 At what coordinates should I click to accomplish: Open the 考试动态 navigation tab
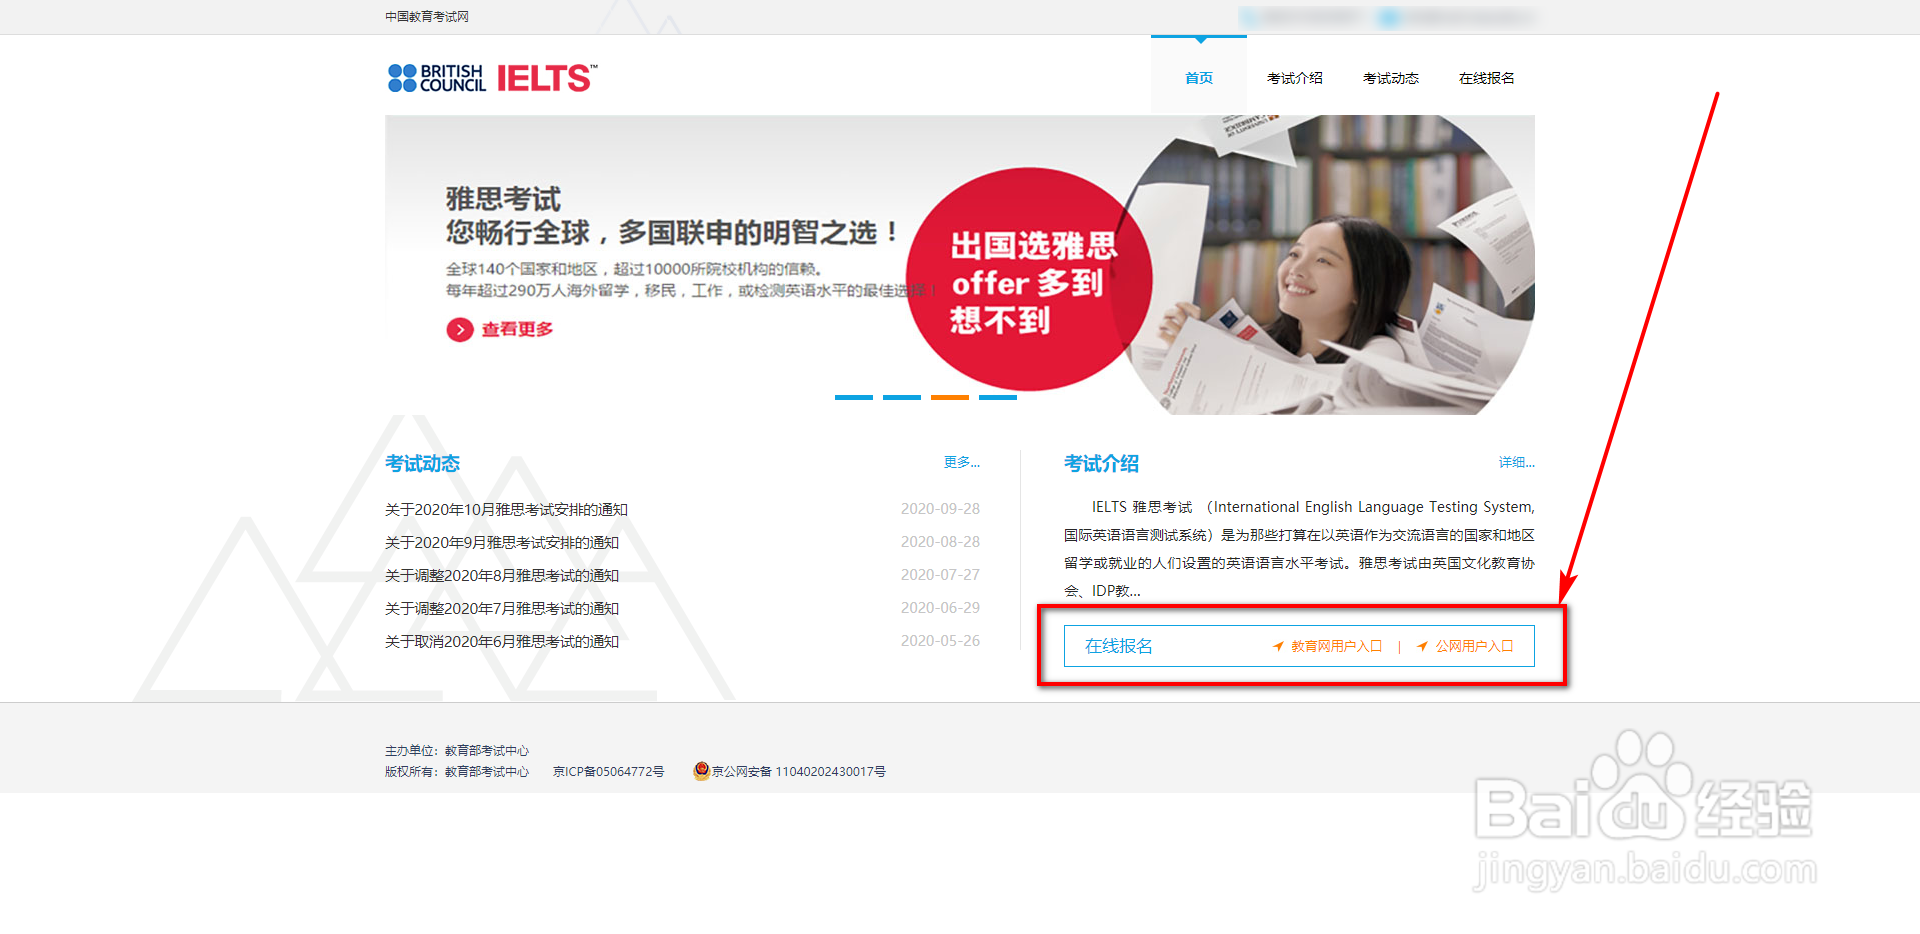(x=1391, y=77)
